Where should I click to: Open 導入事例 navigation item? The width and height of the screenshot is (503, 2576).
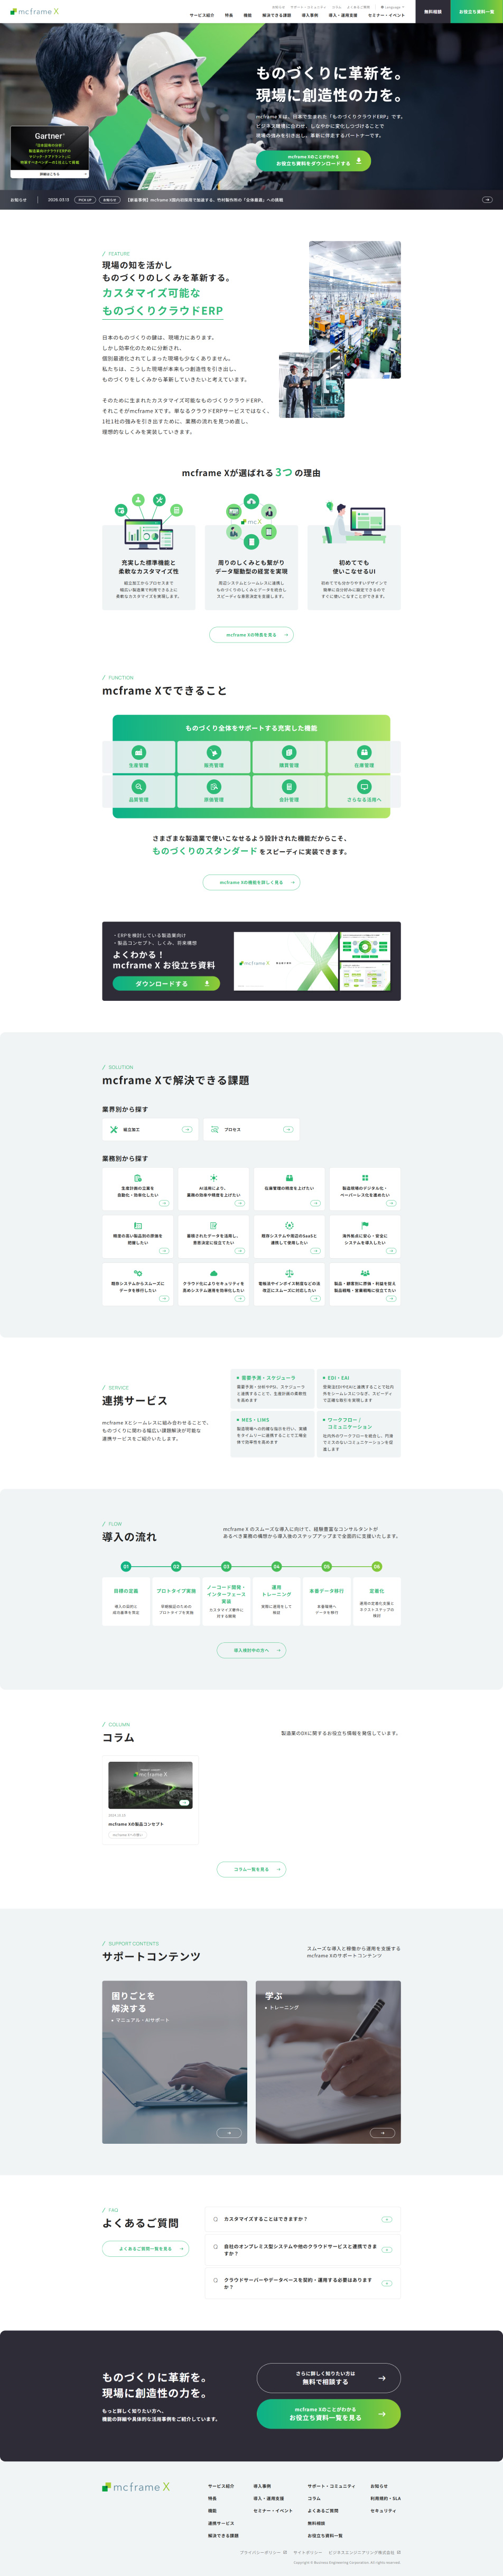click(x=310, y=15)
